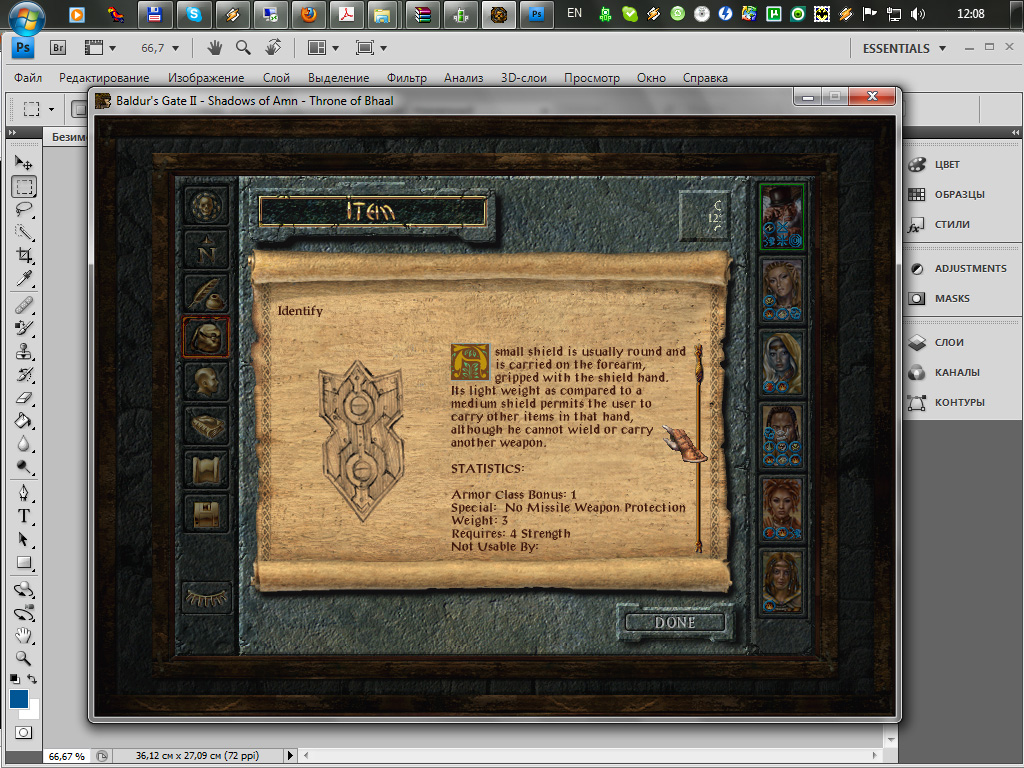The height and width of the screenshot is (768, 1024).
Task: Select the Rectangular Marquee tool in toolbox
Action: (24, 187)
